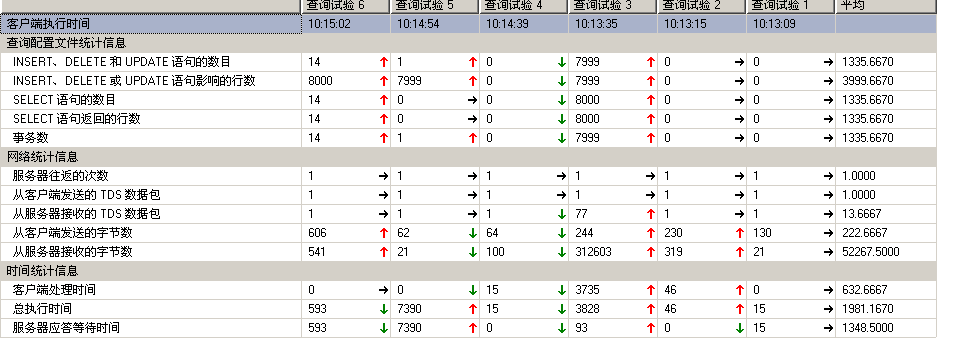Click the red up arrow beside 606
Viewport: 959px width, 364px height.
[x=383, y=233]
